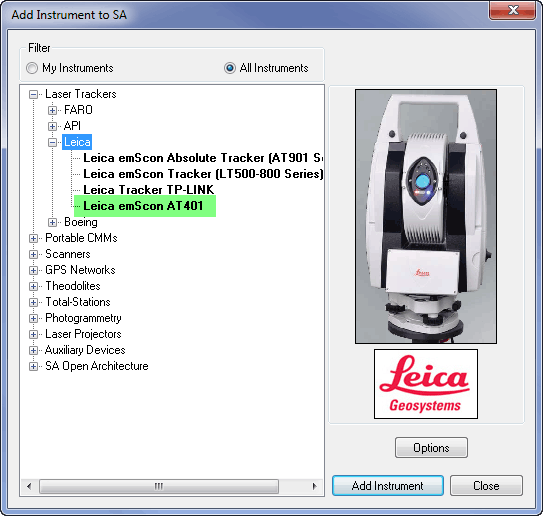Close the Add Instrument to SA dialog
This screenshot has height=516, width=543.
513,10
